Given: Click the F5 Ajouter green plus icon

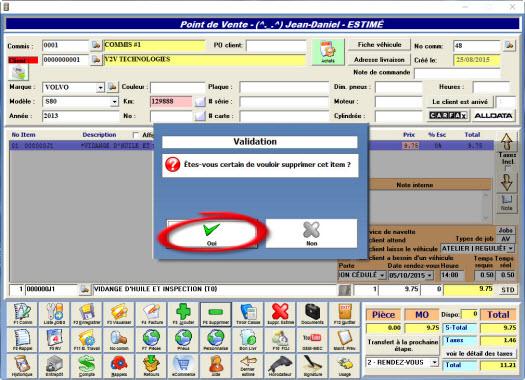Looking at the screenshot, I should [x=183, y=314].
